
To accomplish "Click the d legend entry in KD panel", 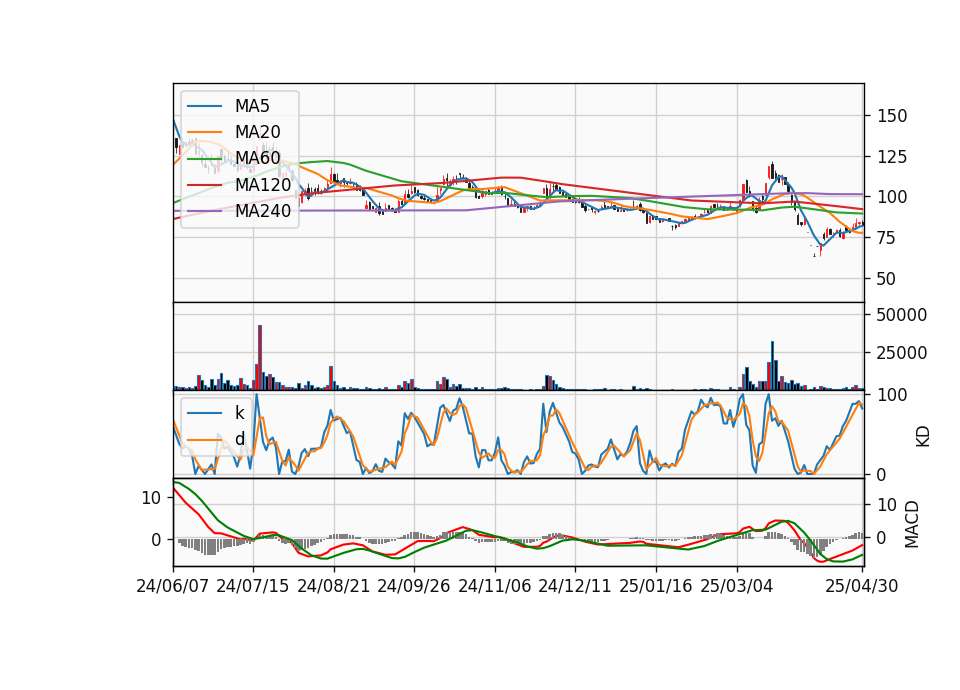I will (239, 439).
